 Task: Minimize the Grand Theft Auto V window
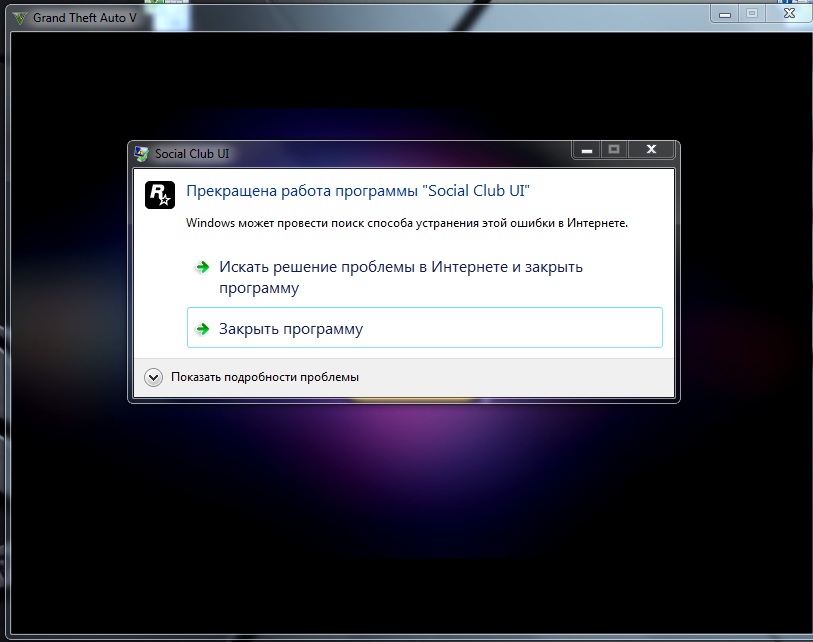coord(725,14)
